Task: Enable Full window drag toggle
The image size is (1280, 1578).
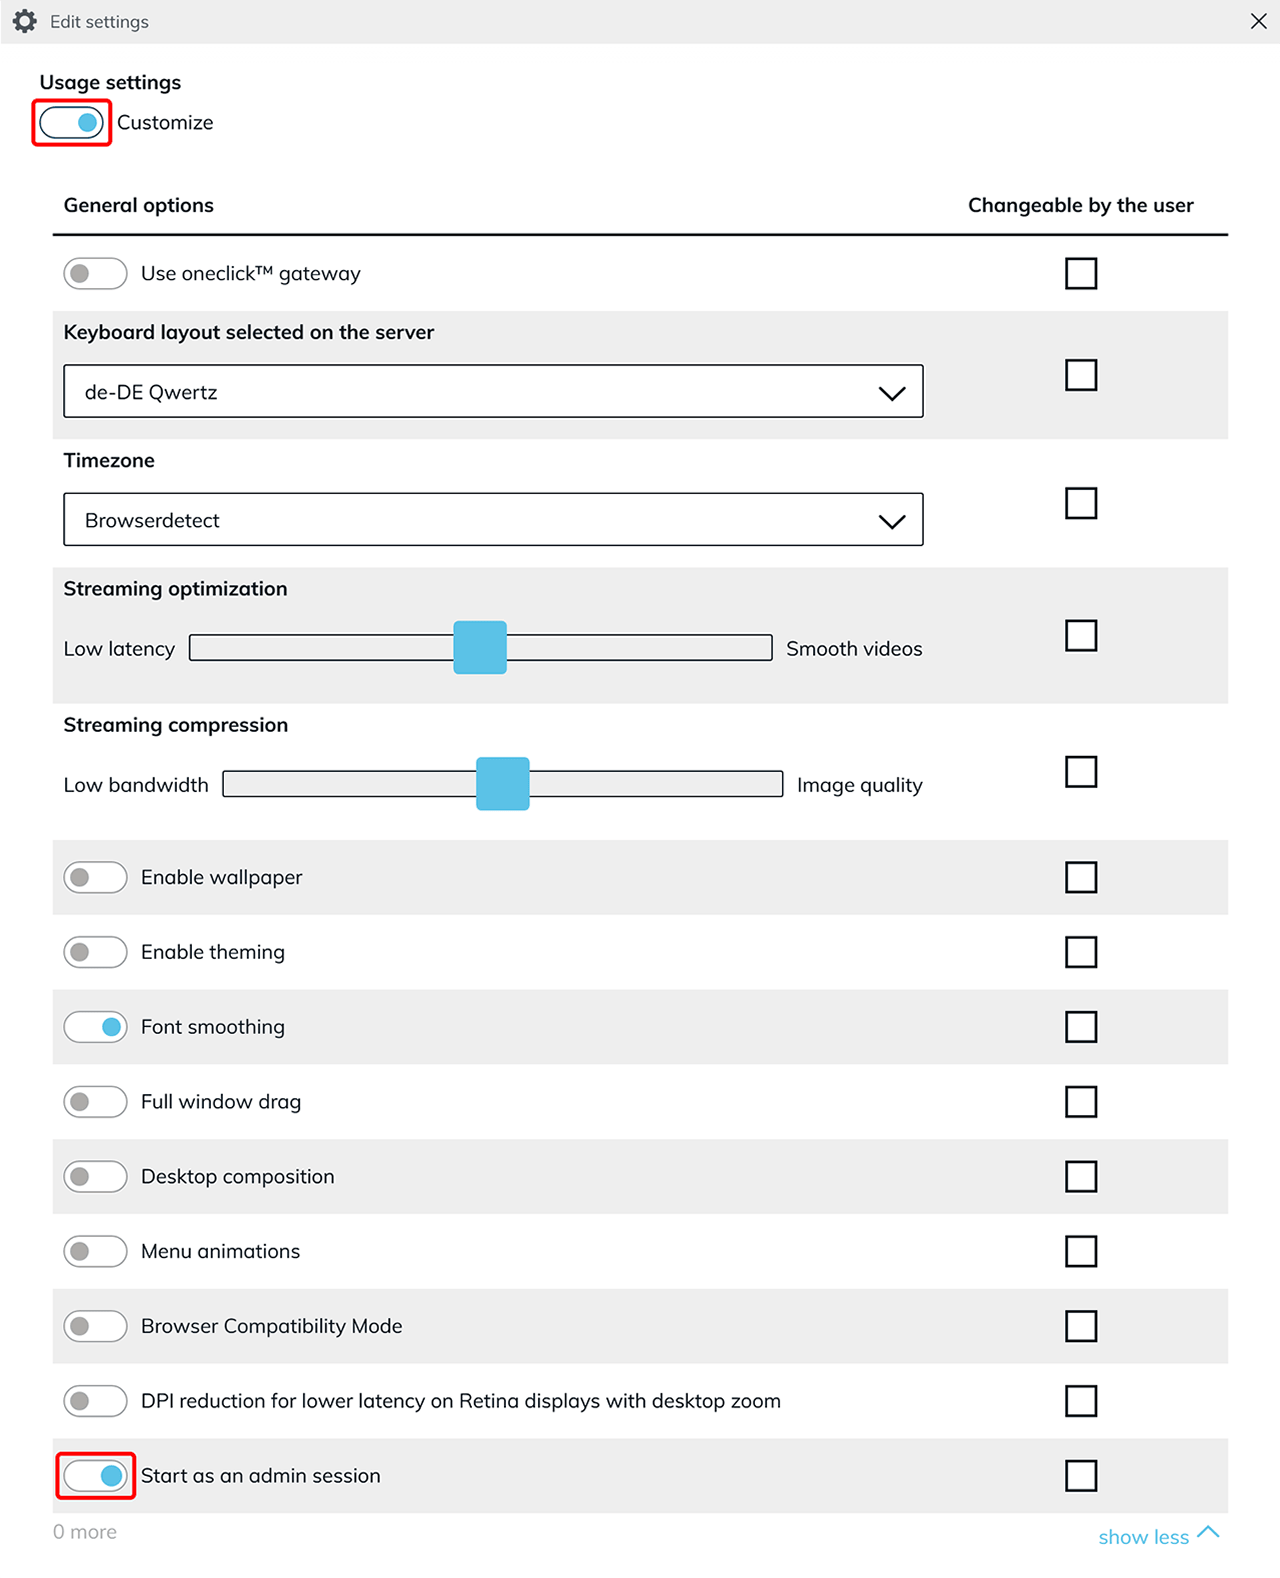Action: [x=95, y=1102]
